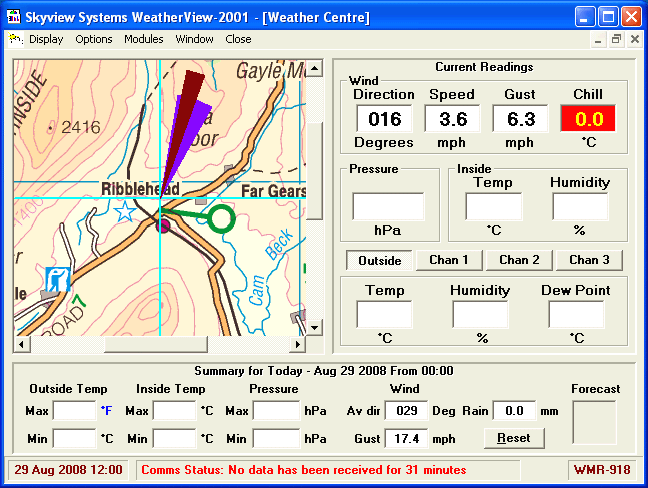Click the Reset button in summary
Viewport: 648px width, 488px height.
[514, 438]
